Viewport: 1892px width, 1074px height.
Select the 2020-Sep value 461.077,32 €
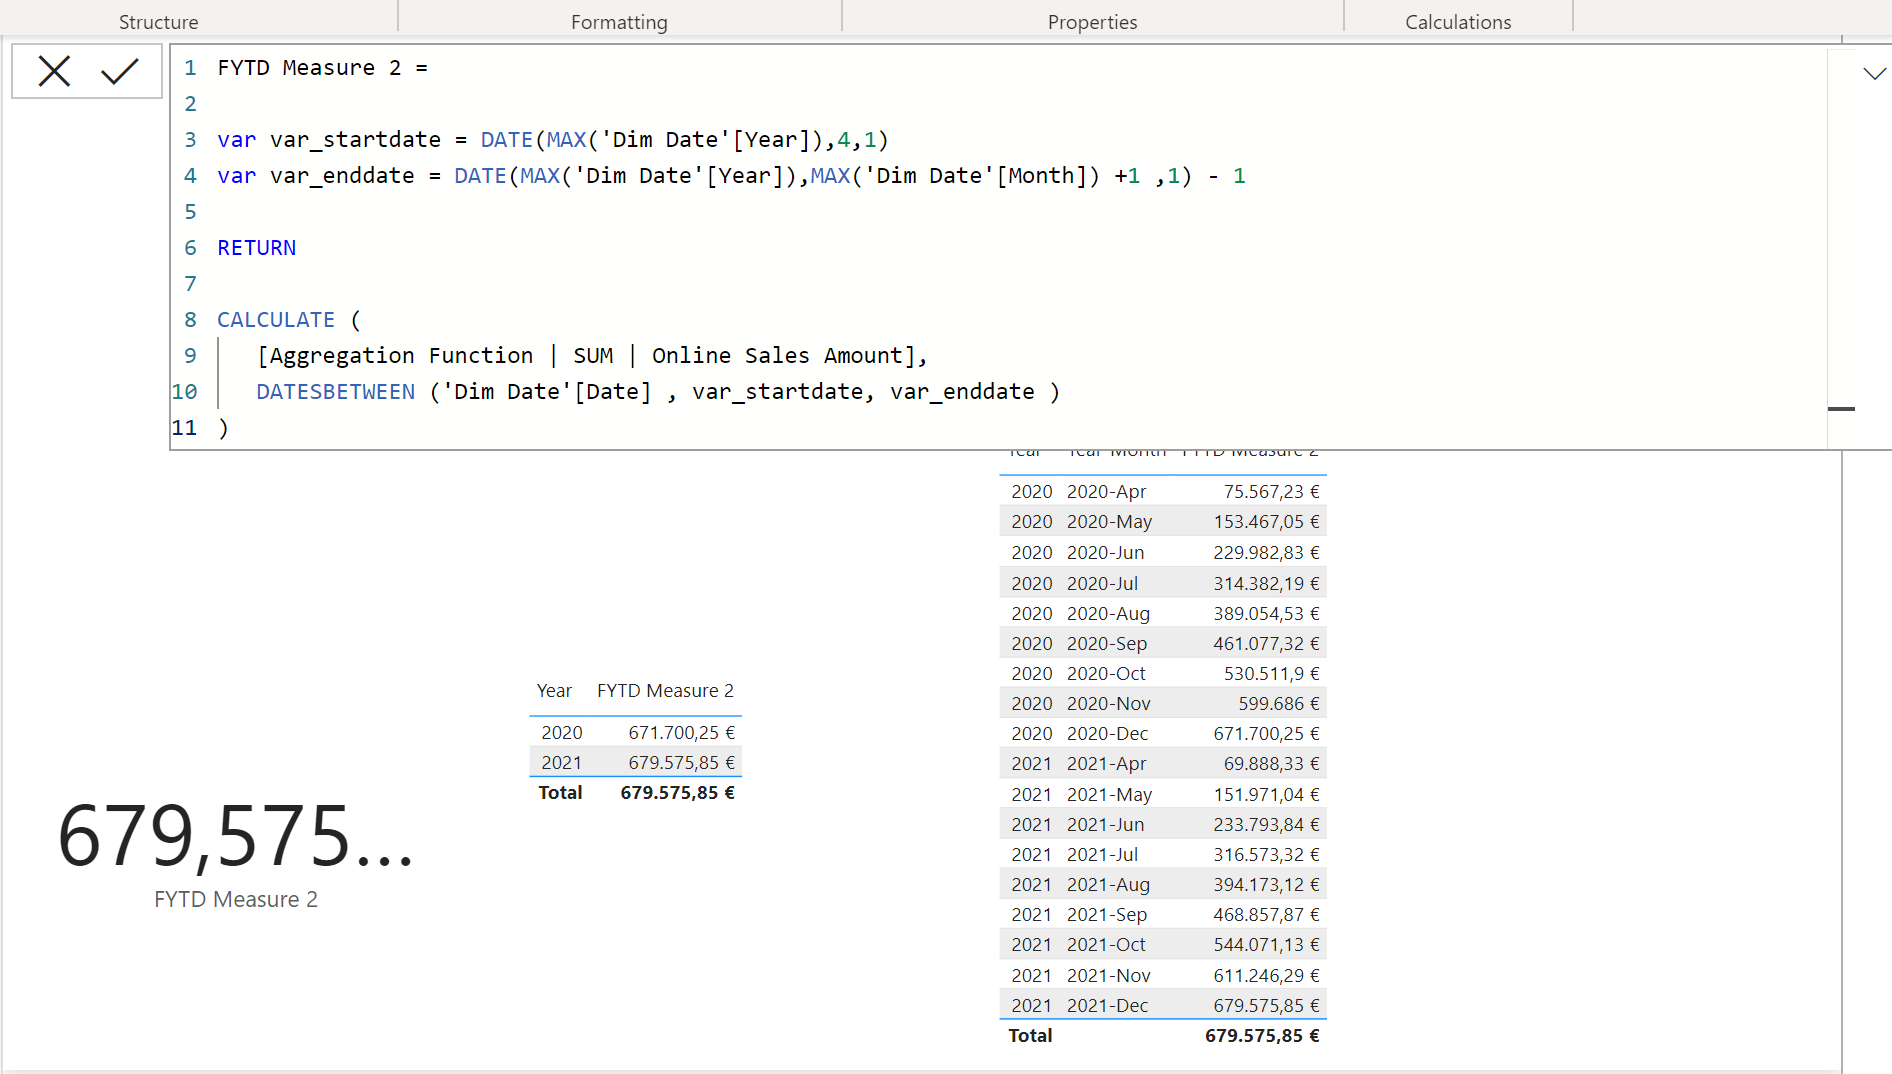click(x=1266, y=644)
